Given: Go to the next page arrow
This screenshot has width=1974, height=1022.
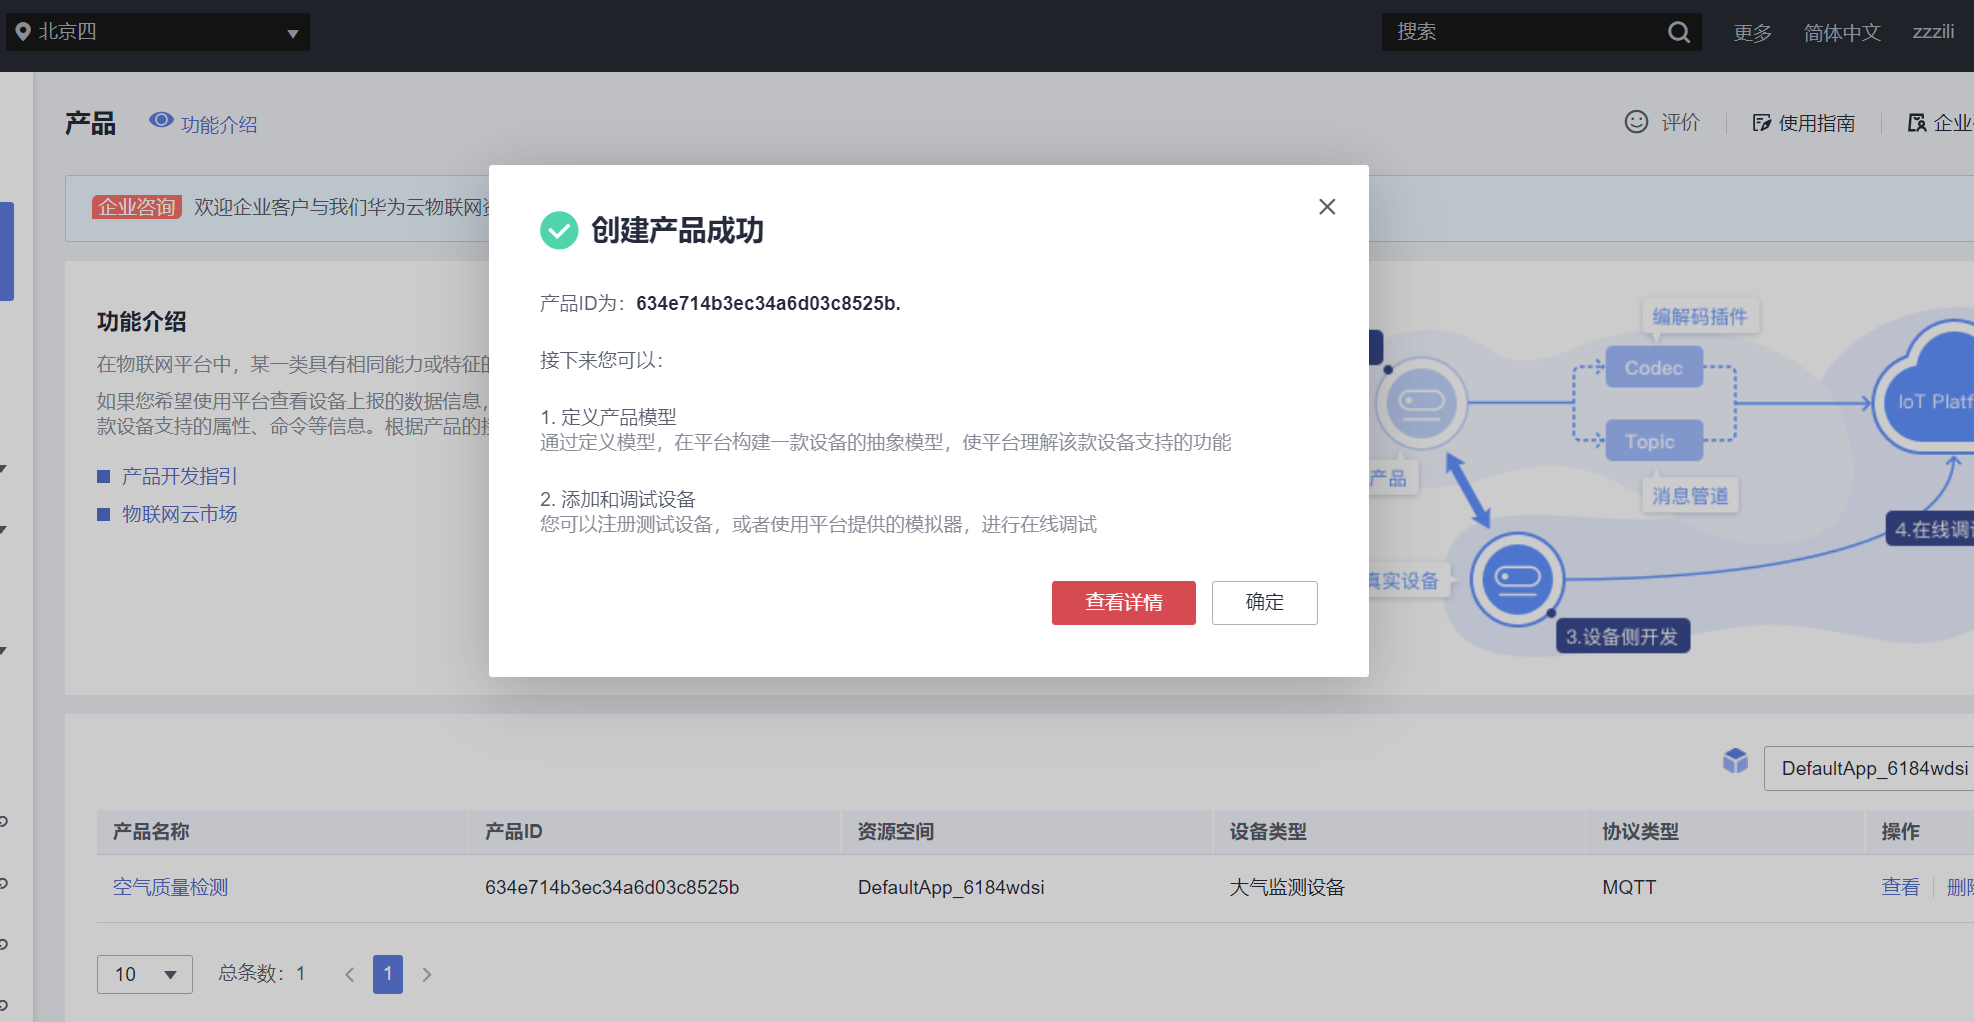Looking at the screenshot, I should point(427,975).
